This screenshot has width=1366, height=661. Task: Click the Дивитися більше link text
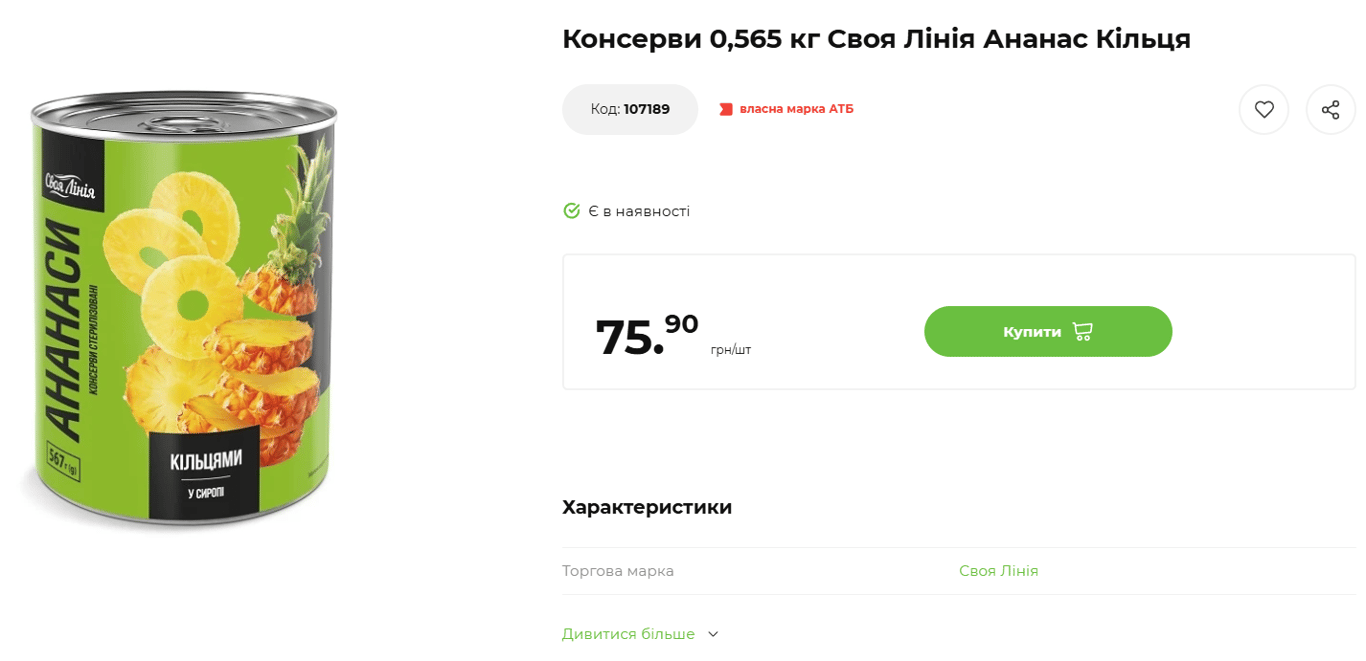point(628,634)
